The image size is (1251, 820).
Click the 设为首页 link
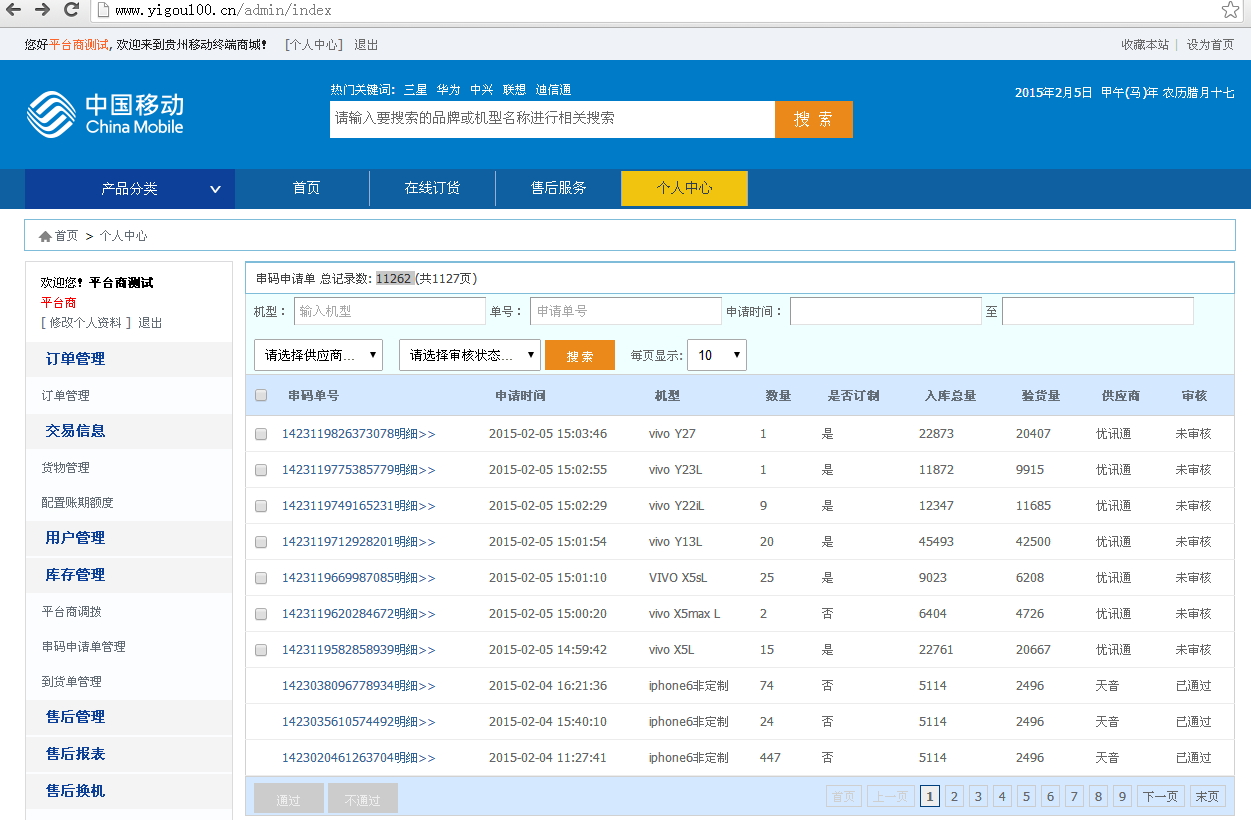[1210, 45]
